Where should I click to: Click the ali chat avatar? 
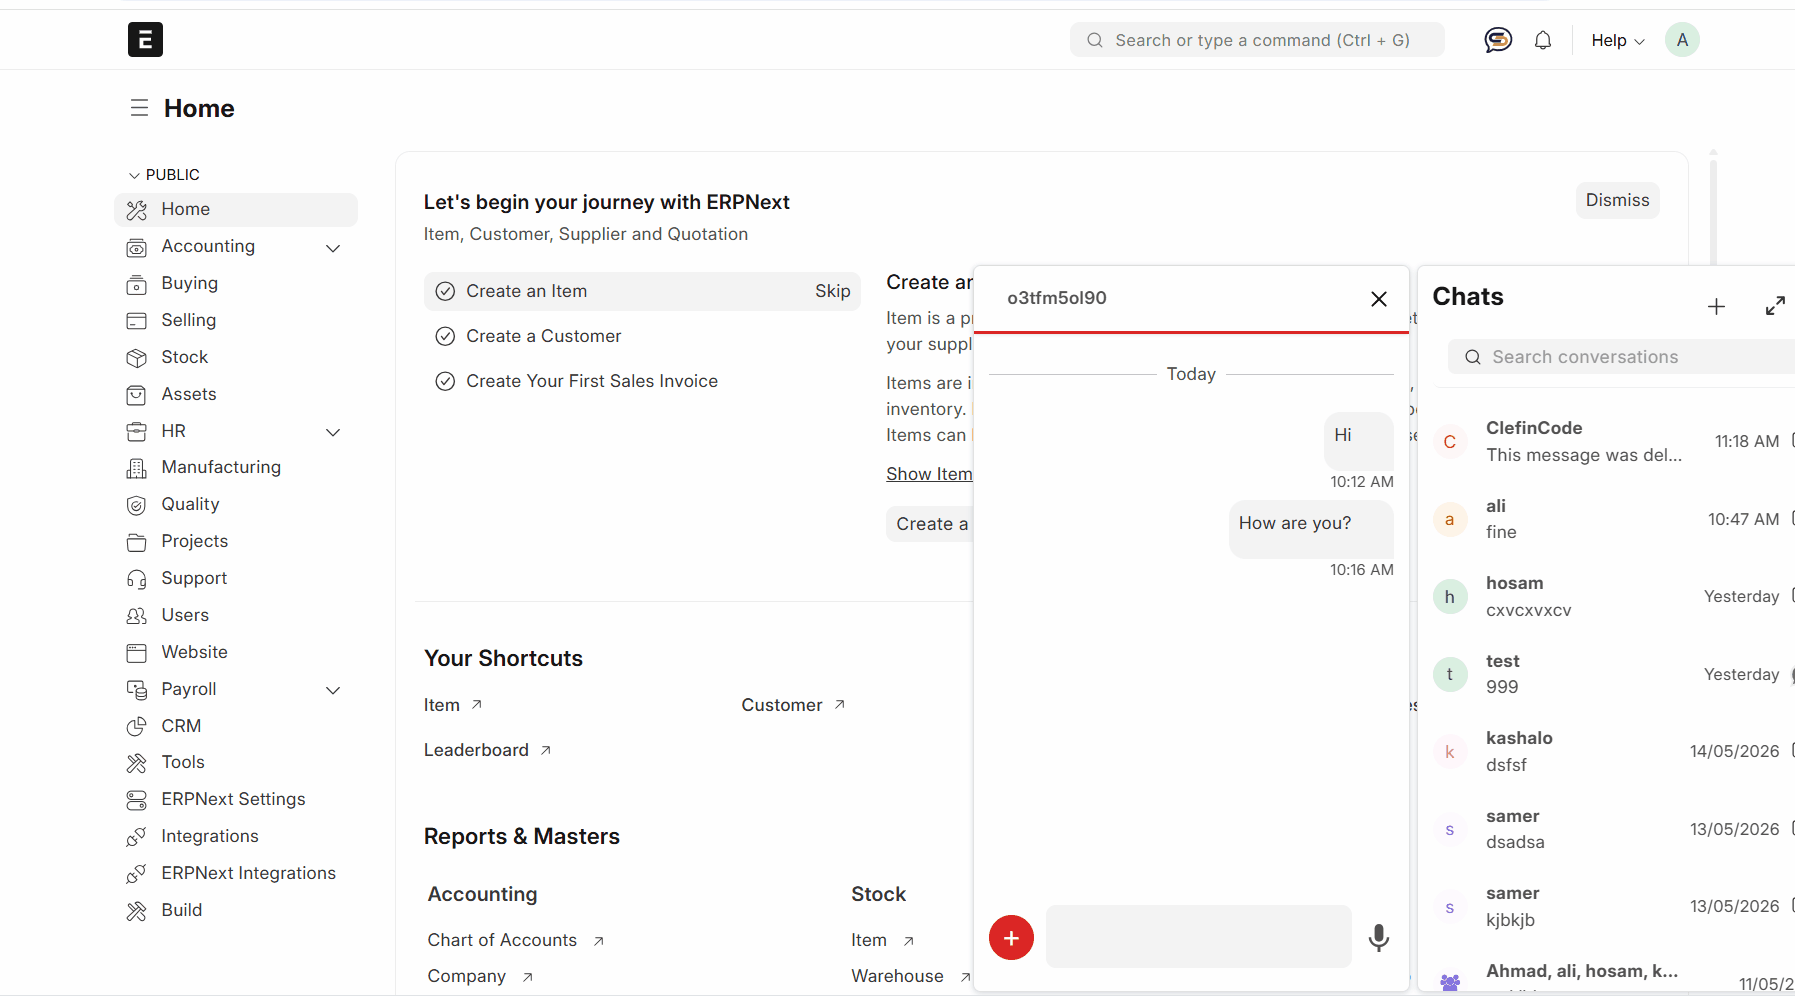coord(1450,520)
